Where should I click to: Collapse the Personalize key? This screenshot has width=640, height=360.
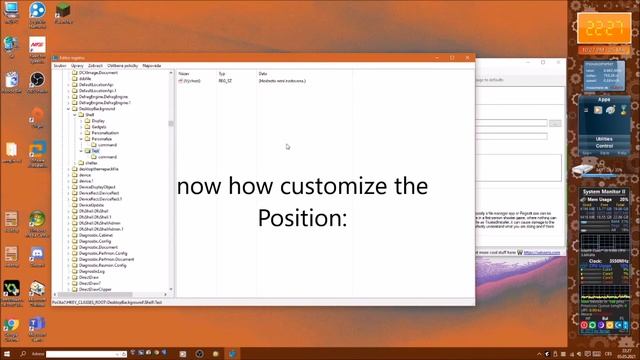81,139
